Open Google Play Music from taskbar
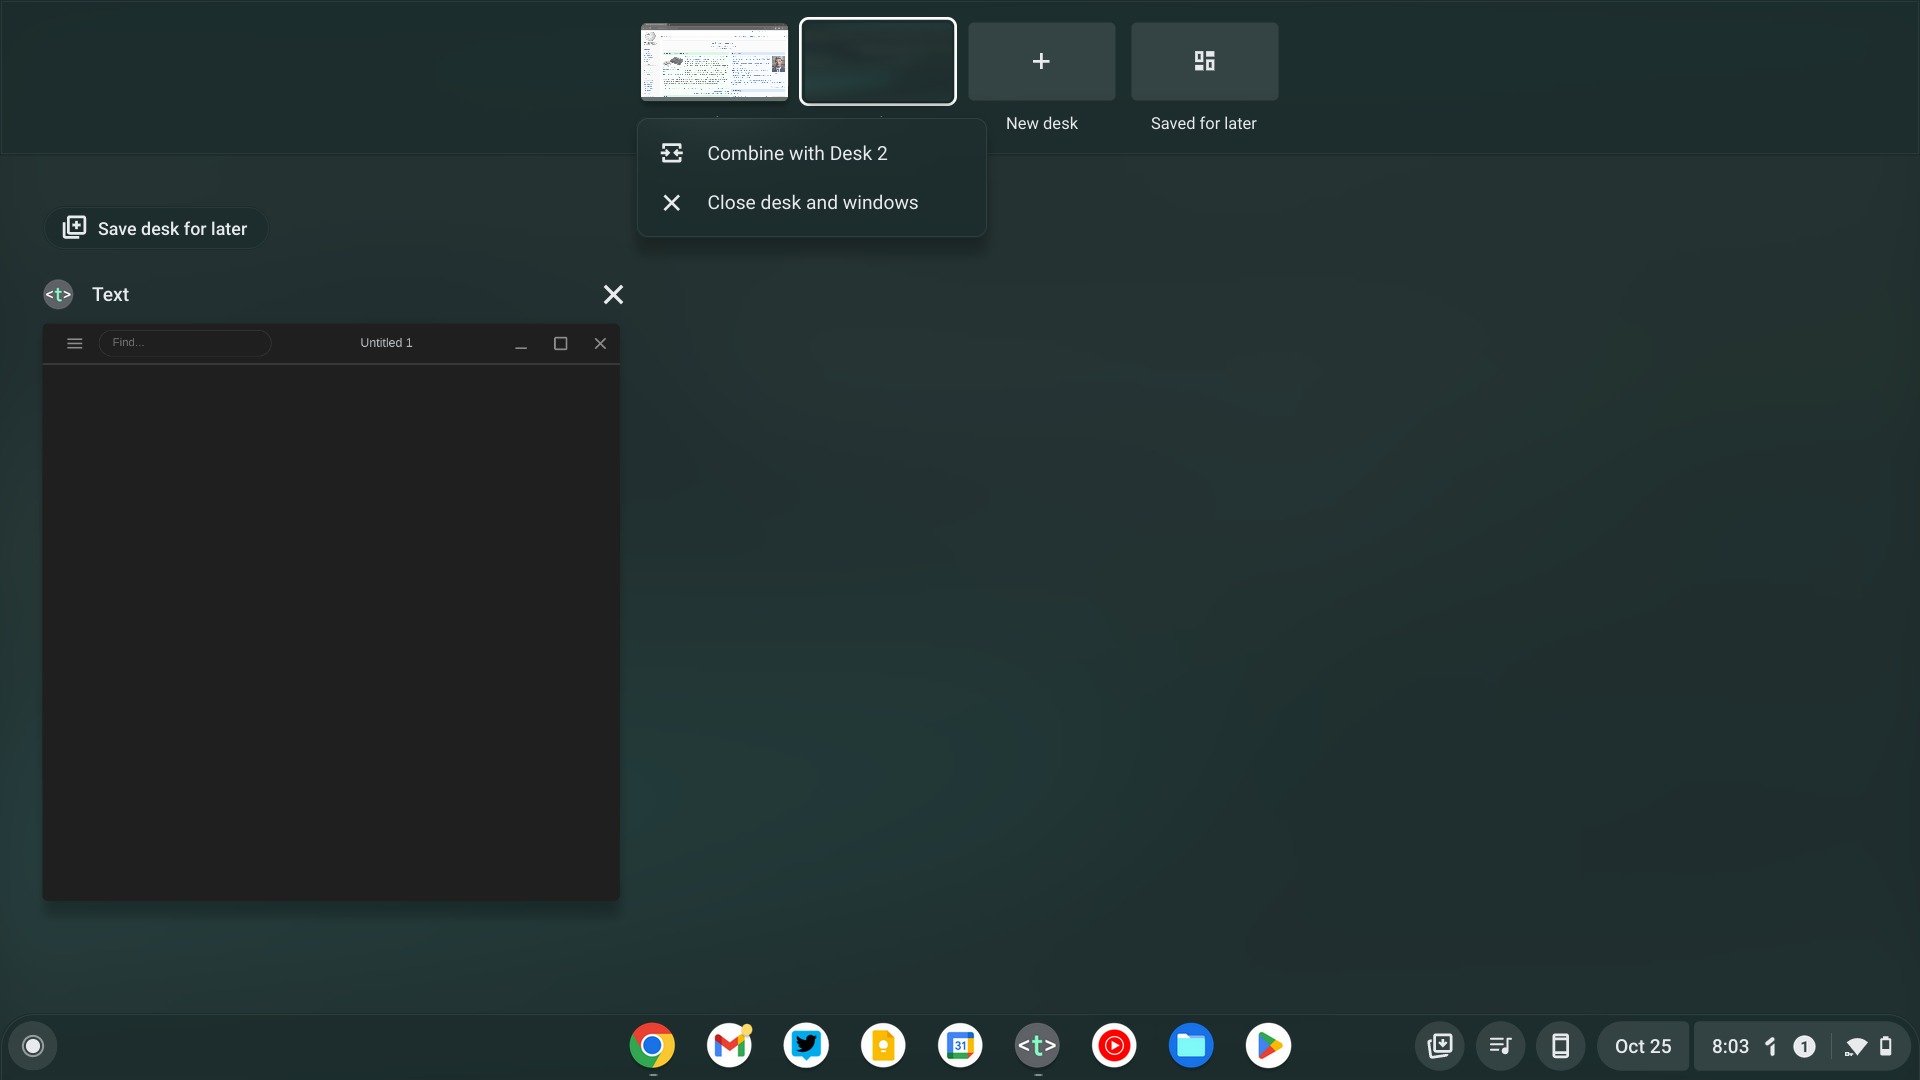The image size is (1920, 1080). tap(1114, 1046)
